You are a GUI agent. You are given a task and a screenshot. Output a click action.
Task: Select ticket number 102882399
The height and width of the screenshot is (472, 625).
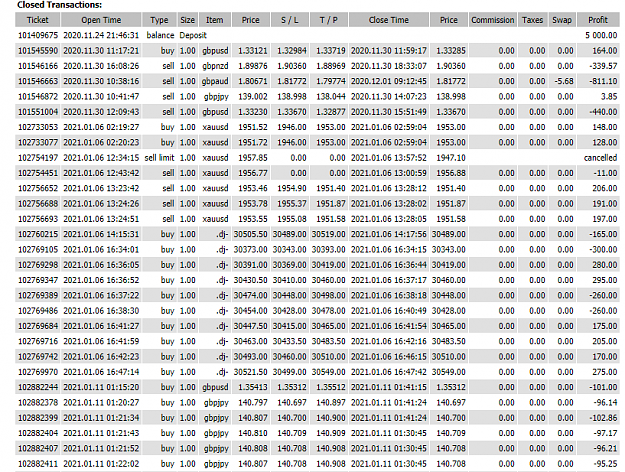38,417
